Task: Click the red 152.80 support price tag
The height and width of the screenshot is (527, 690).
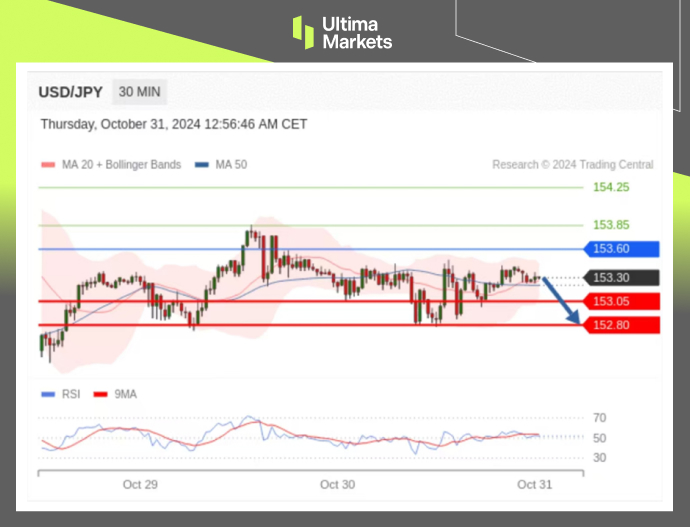Action: tap(621, 326)
